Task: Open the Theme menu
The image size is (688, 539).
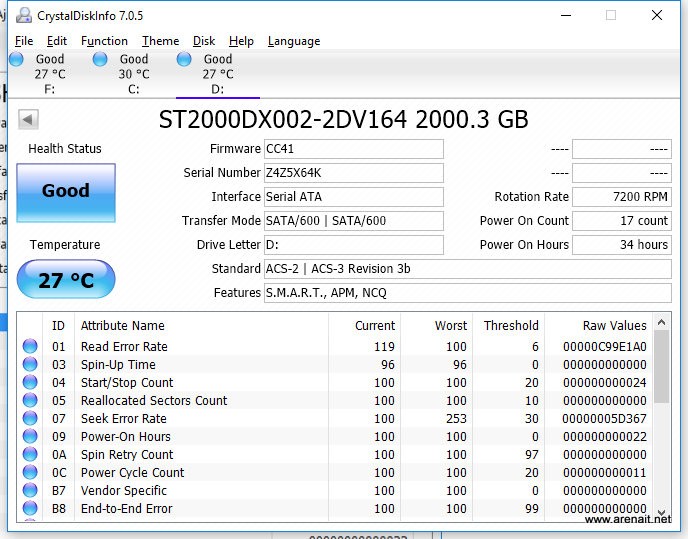Action: [160, 41]
